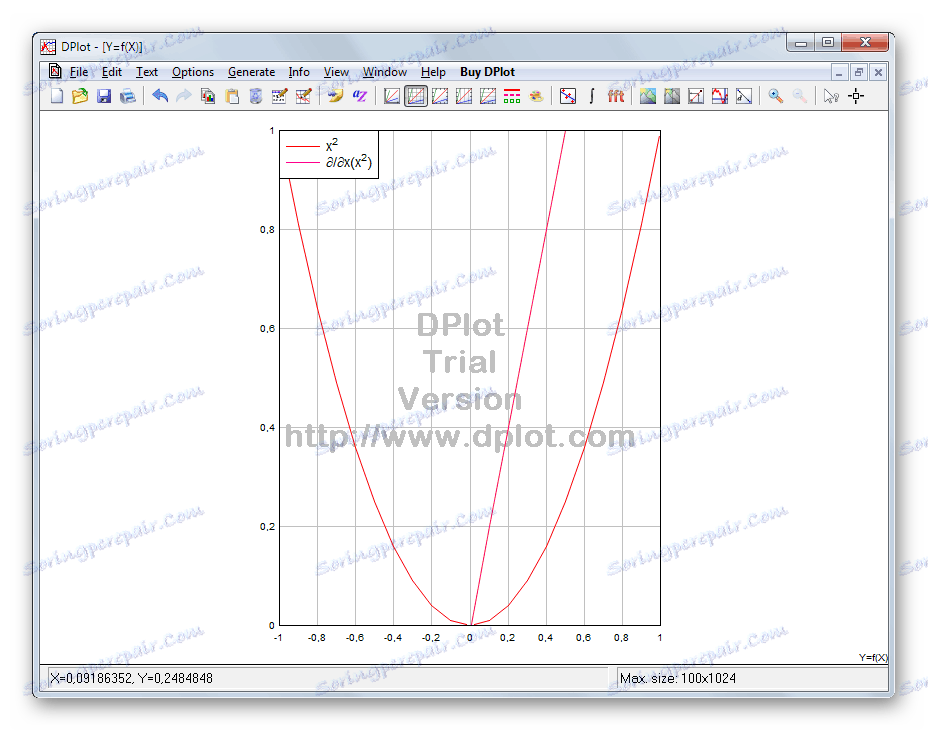
Task: Click the document icon left of File
Action: tap(55, 72)
